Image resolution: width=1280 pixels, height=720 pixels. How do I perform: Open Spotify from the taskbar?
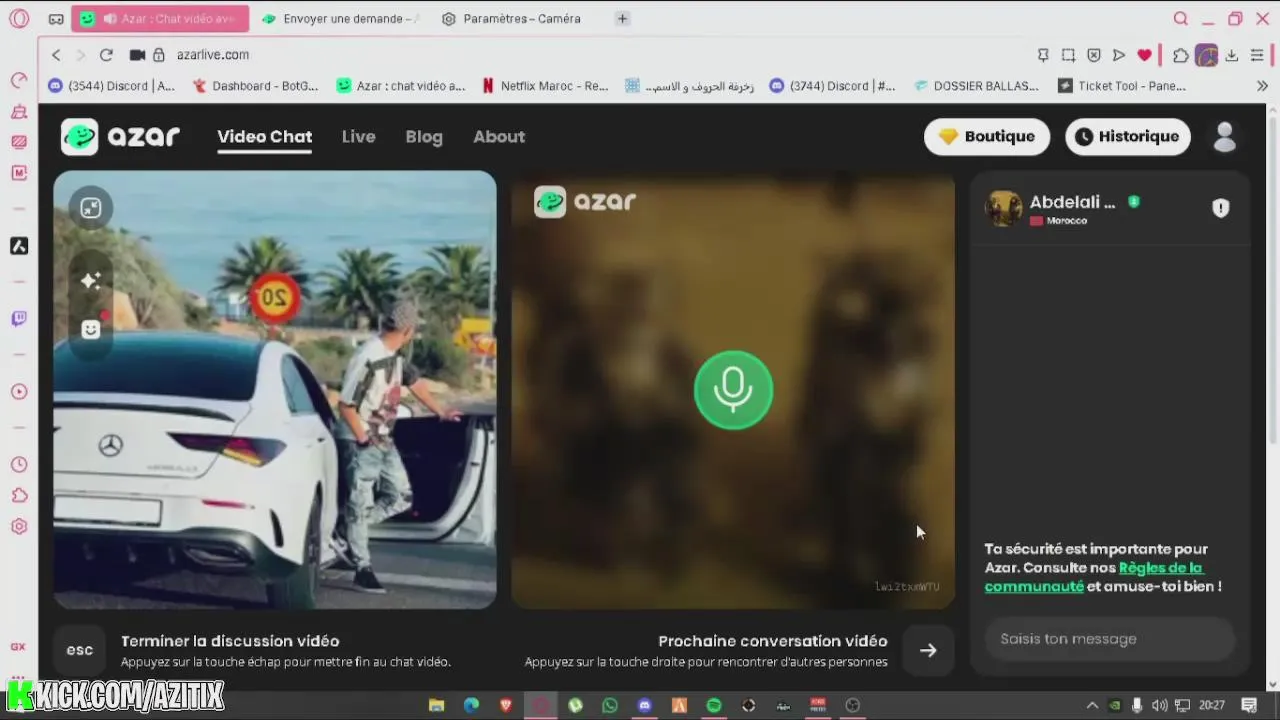pyautogui.click(x=714, y=705)
